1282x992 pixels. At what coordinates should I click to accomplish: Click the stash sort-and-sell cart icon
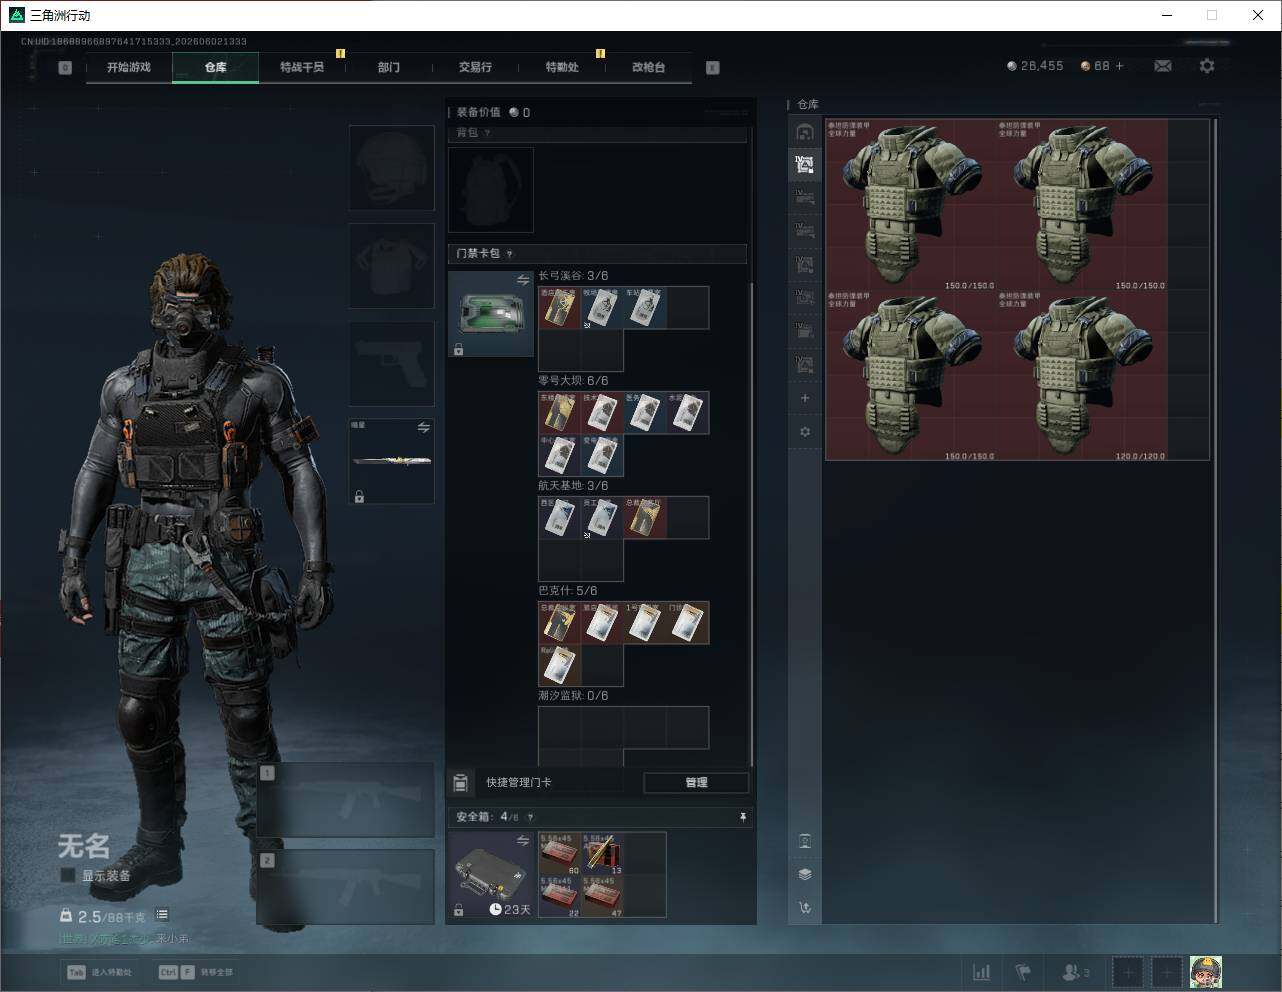805,908
